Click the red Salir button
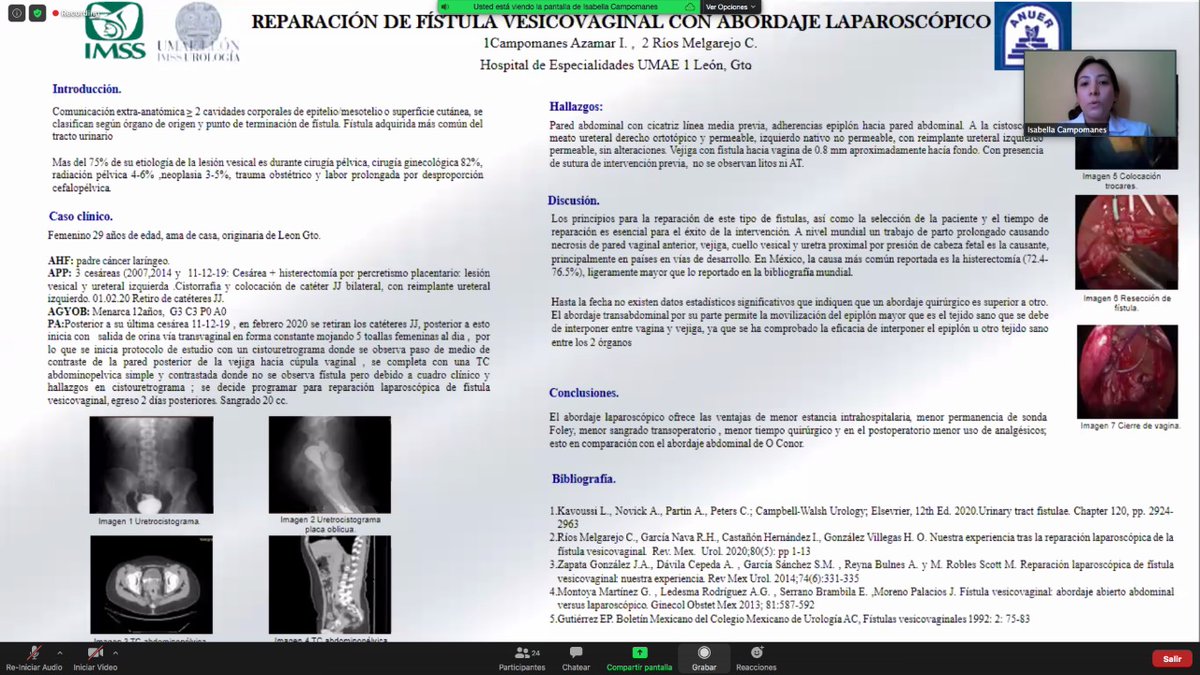The image size is (1200, 675). (1172, 658)
